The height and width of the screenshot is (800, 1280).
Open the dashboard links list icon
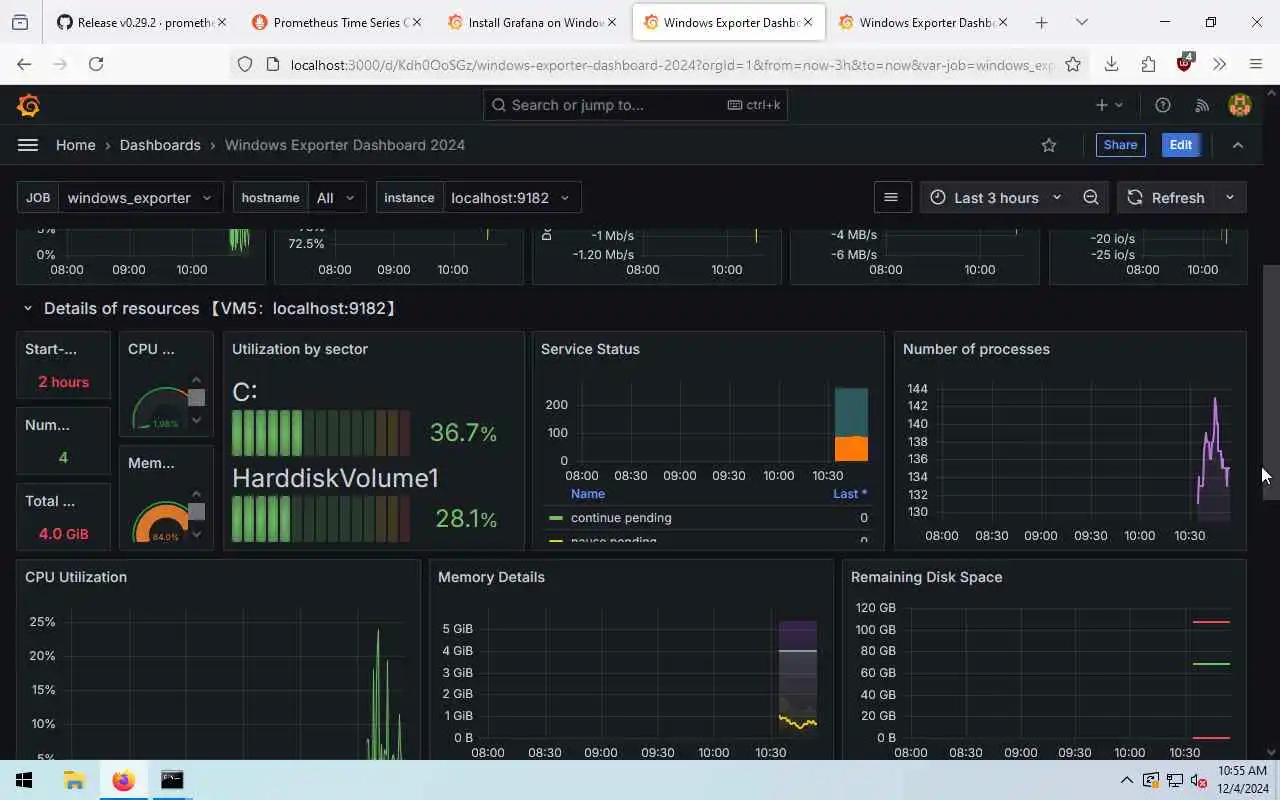tap(891, 198)
